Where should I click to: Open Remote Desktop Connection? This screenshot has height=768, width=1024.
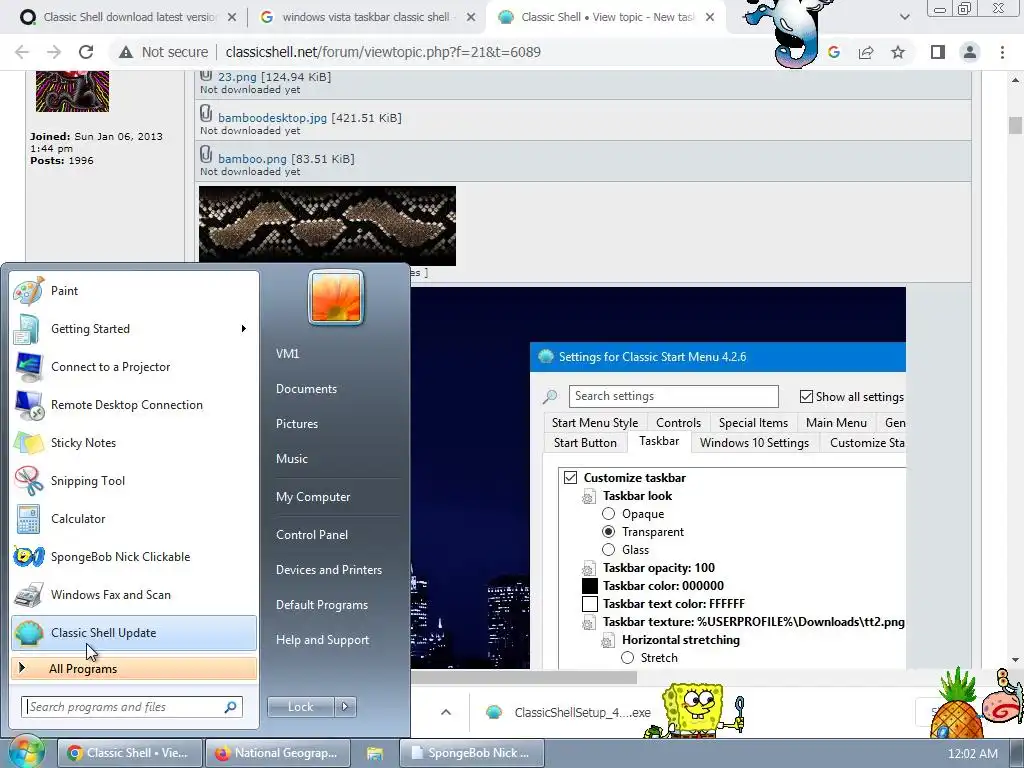[x=134, y=405]
